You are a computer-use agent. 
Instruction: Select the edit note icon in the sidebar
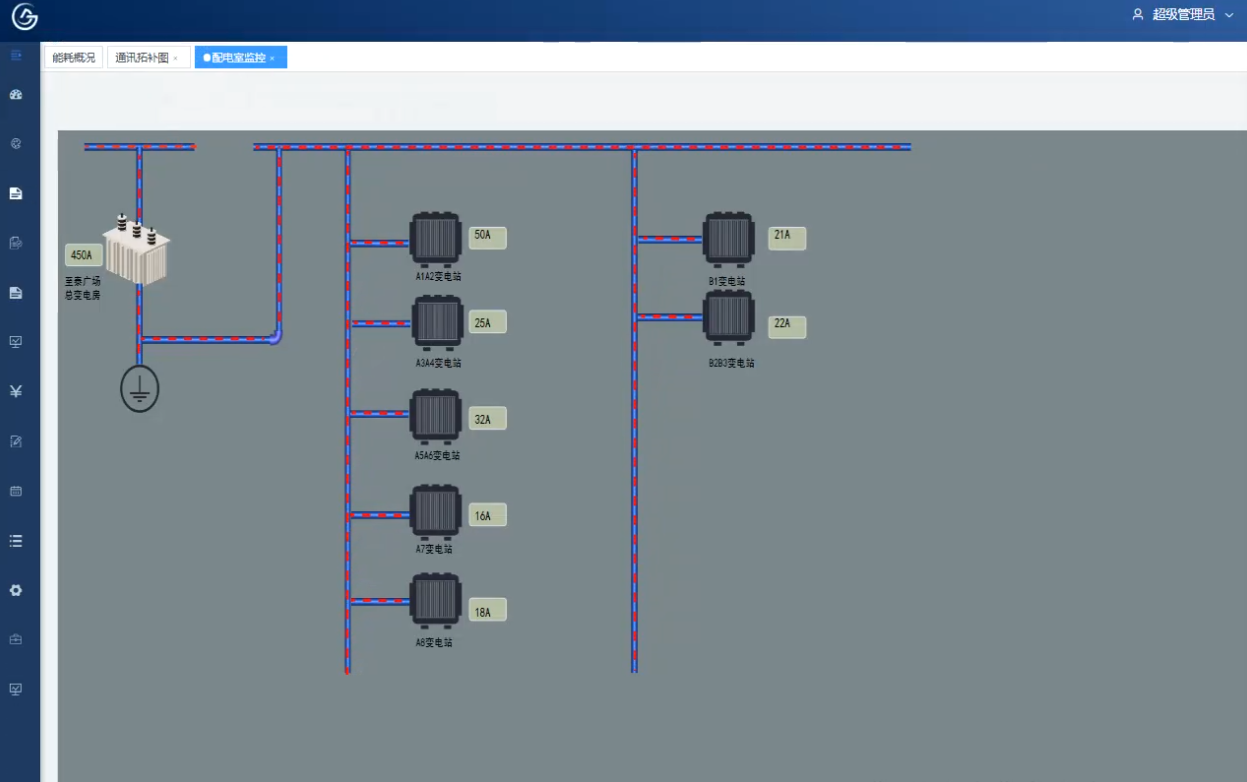[x=16, y=441]
